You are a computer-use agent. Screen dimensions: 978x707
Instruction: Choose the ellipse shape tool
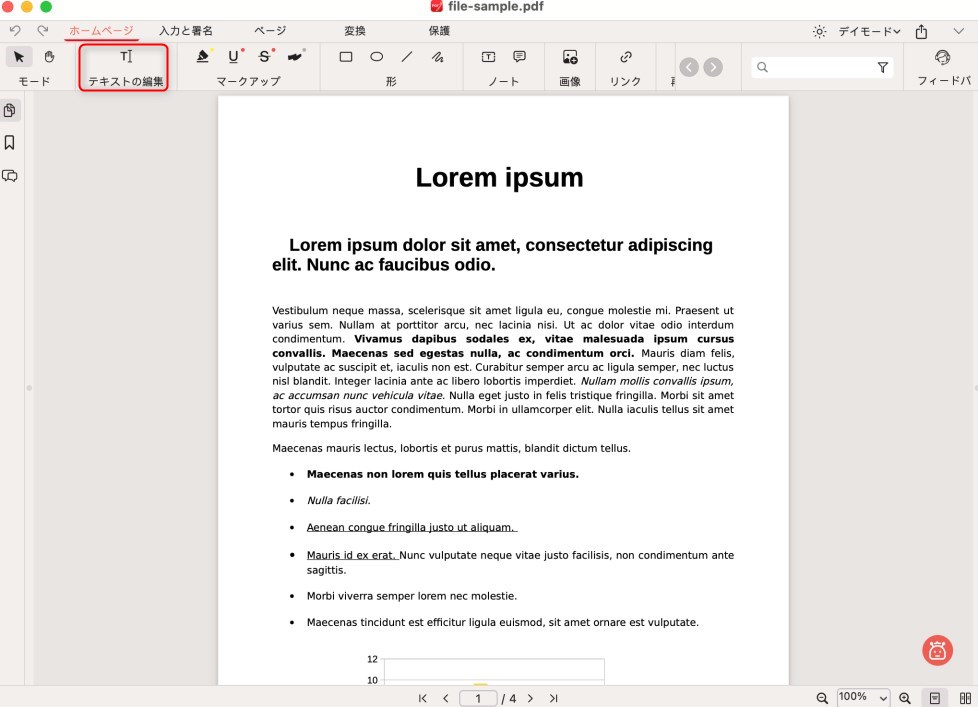tap(376, 57)
